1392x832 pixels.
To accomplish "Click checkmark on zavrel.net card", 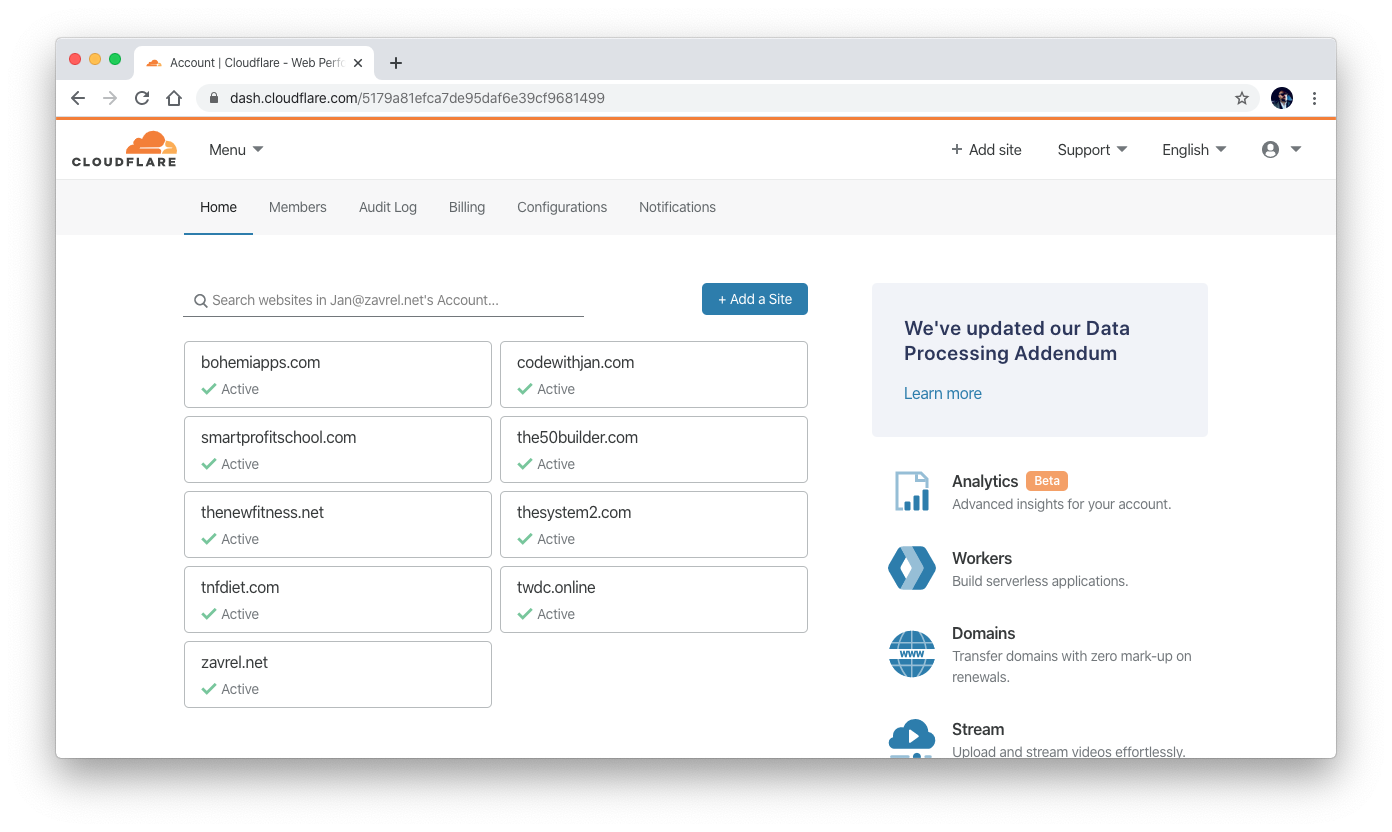I will click(x=209, y=689).
